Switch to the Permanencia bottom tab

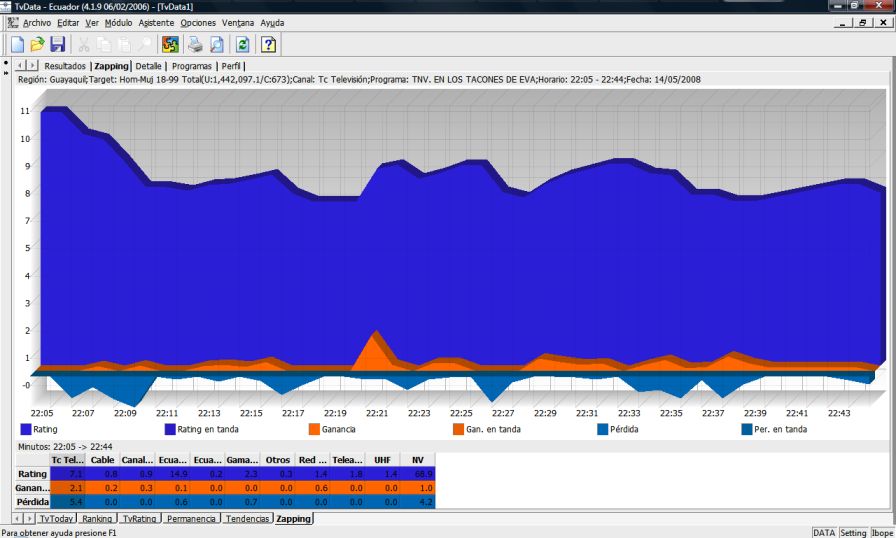191,519
